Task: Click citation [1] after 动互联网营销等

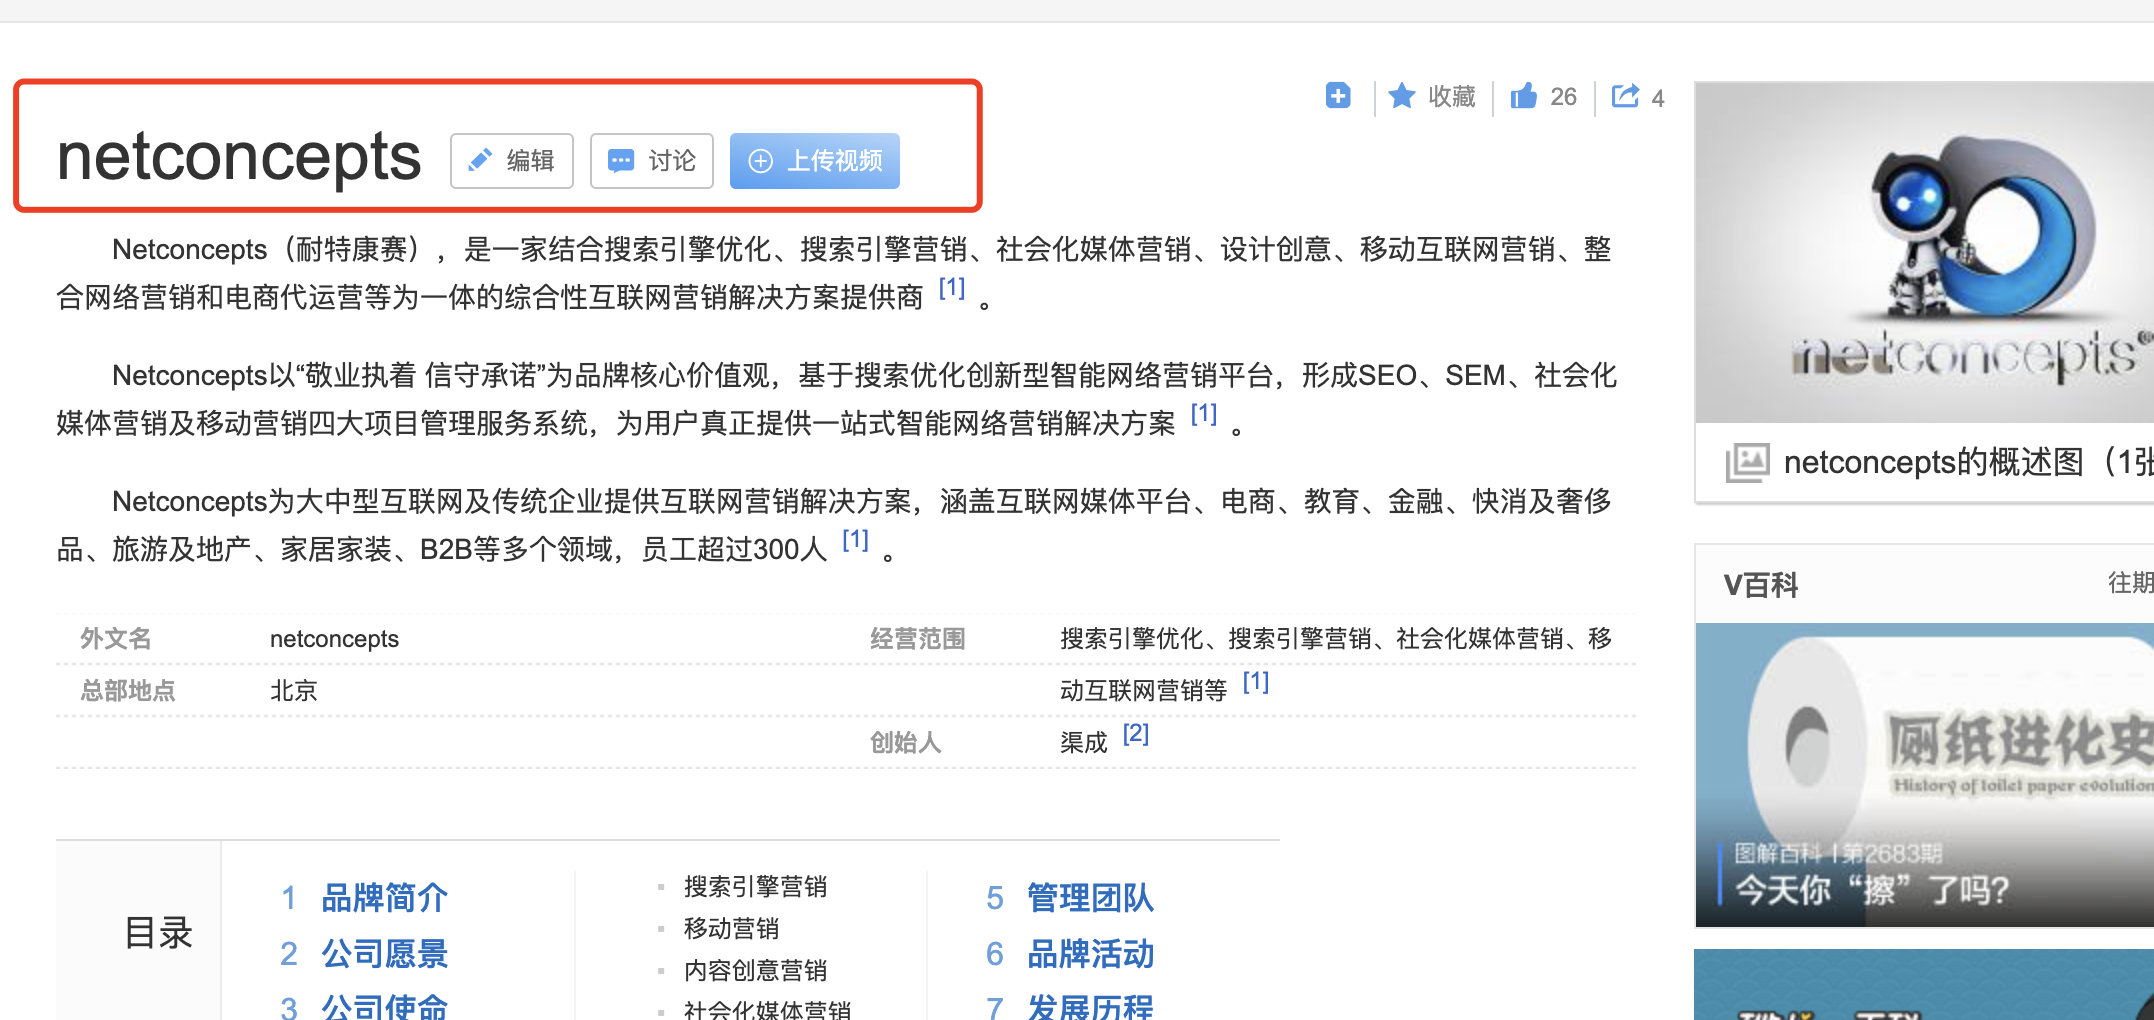Action: (x=1256, y=682)
